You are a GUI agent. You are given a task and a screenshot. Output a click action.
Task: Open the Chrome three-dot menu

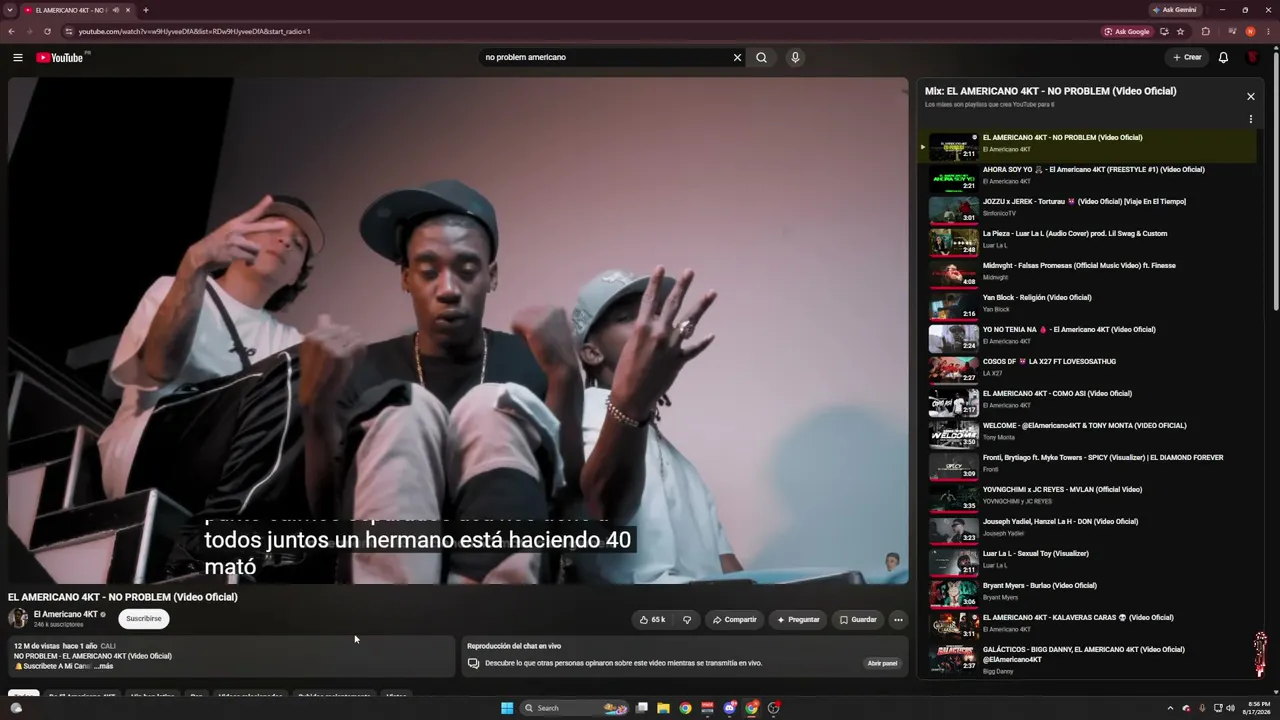[1269, 31]
